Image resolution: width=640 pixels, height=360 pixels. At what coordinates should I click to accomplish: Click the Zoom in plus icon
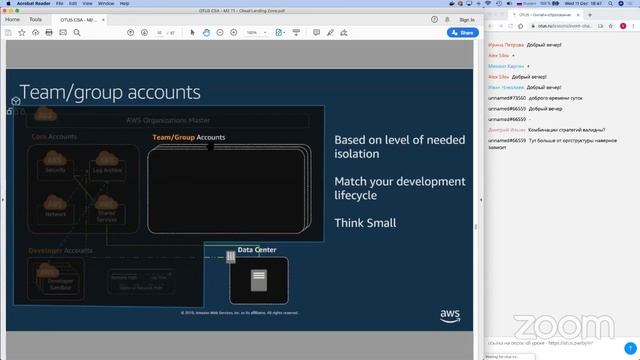pos(234,33)
